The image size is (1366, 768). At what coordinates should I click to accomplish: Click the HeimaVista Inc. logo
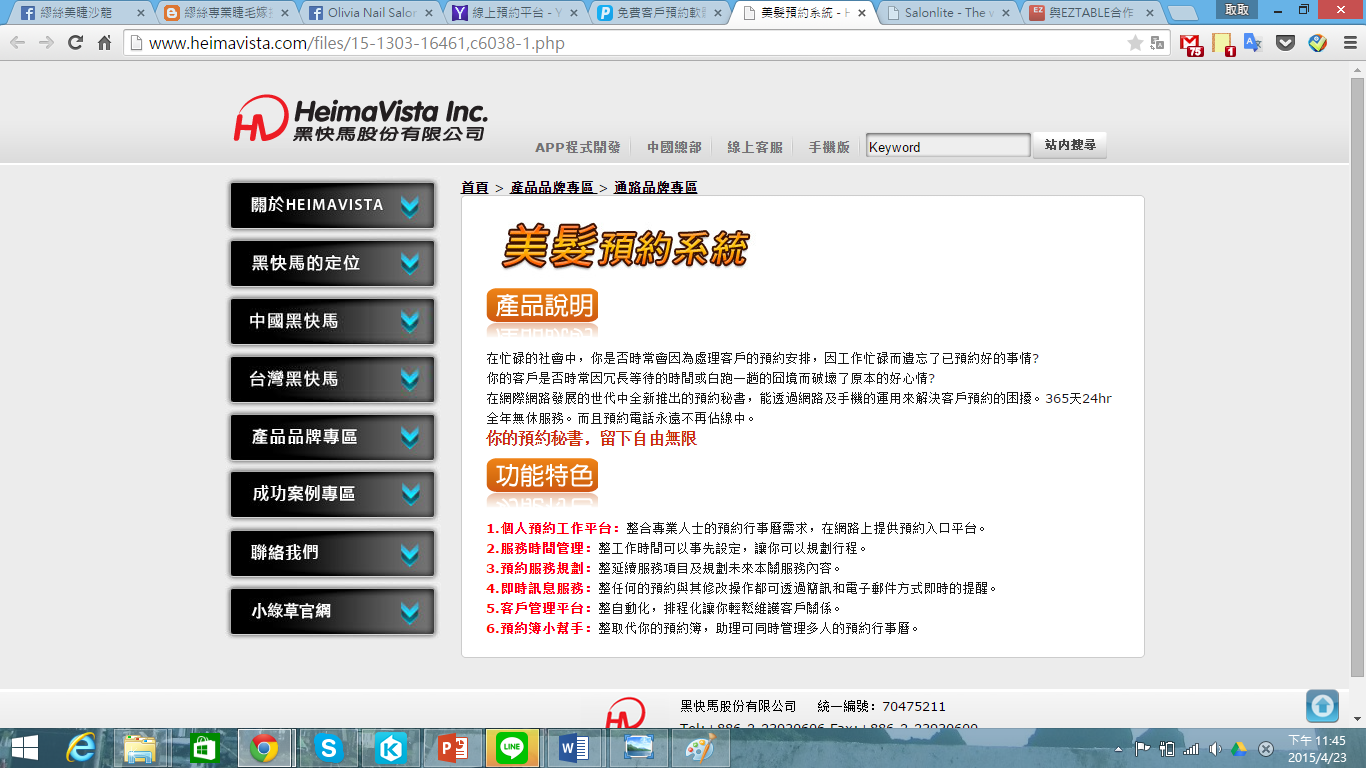coord(361,119)
